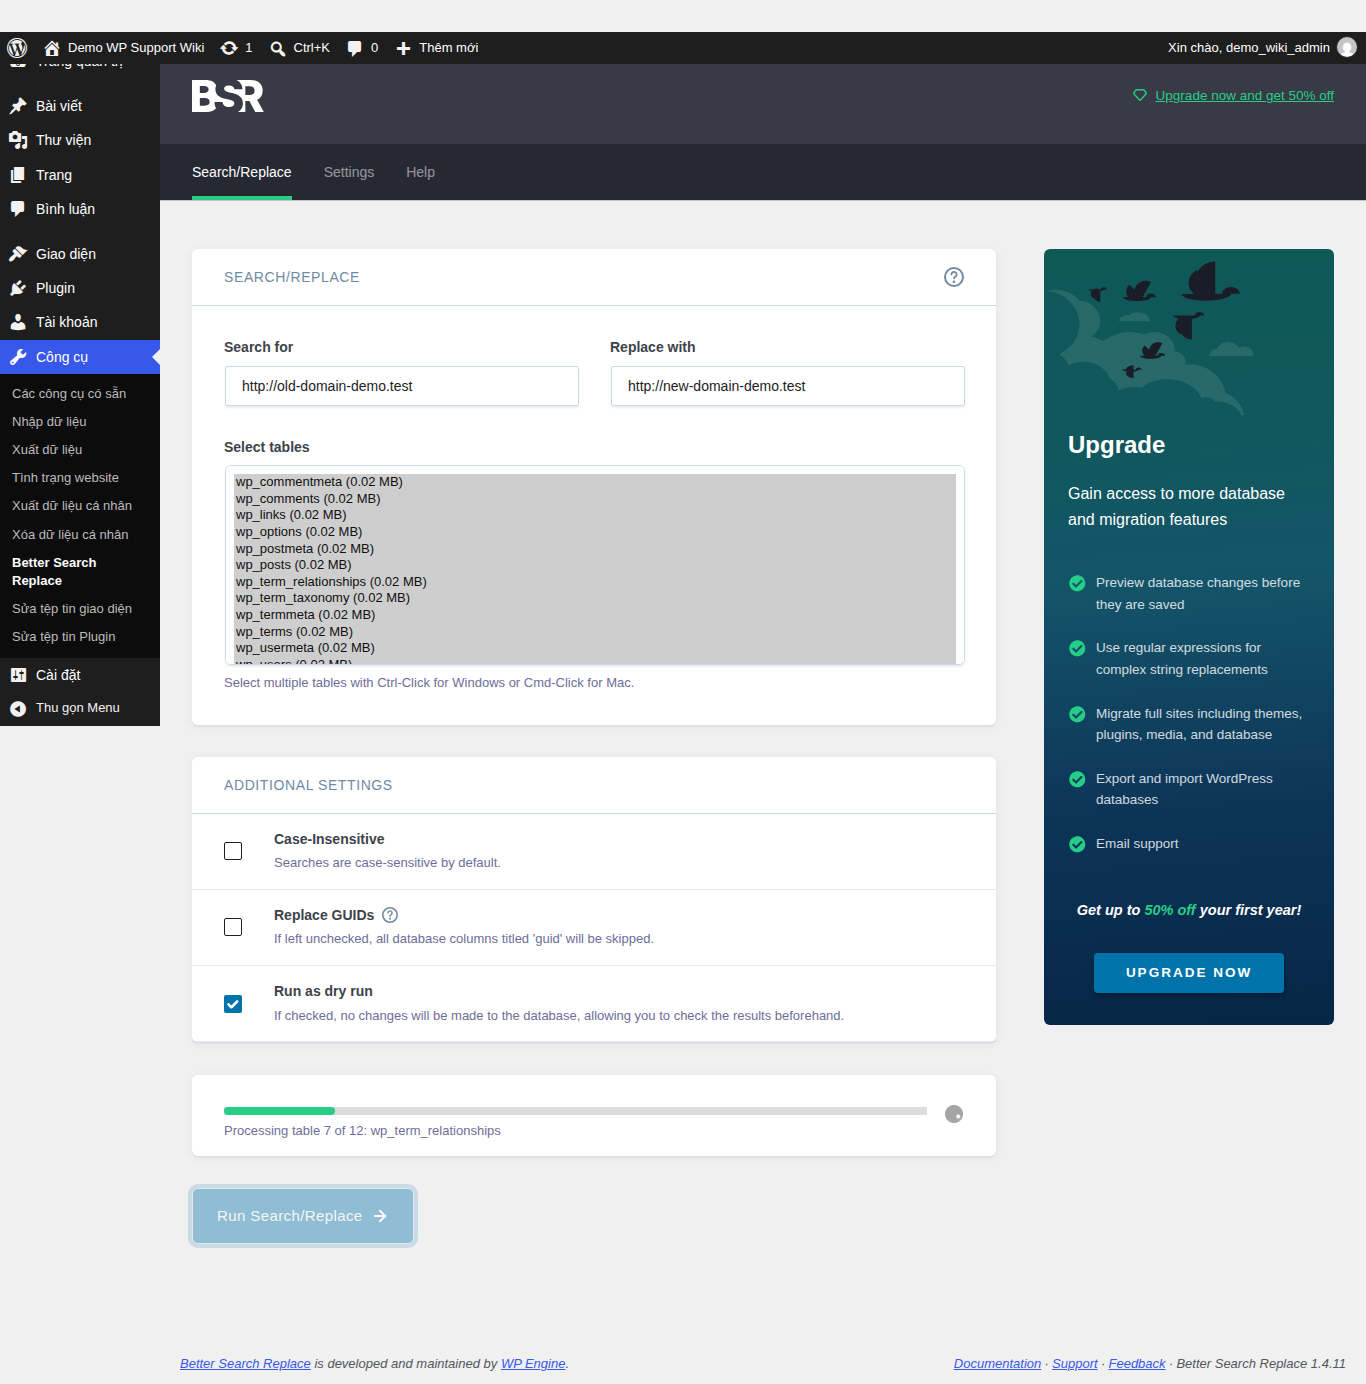Click the plus icon for Thêm mới
The image size is (1366, 1384).
(403, 48)
